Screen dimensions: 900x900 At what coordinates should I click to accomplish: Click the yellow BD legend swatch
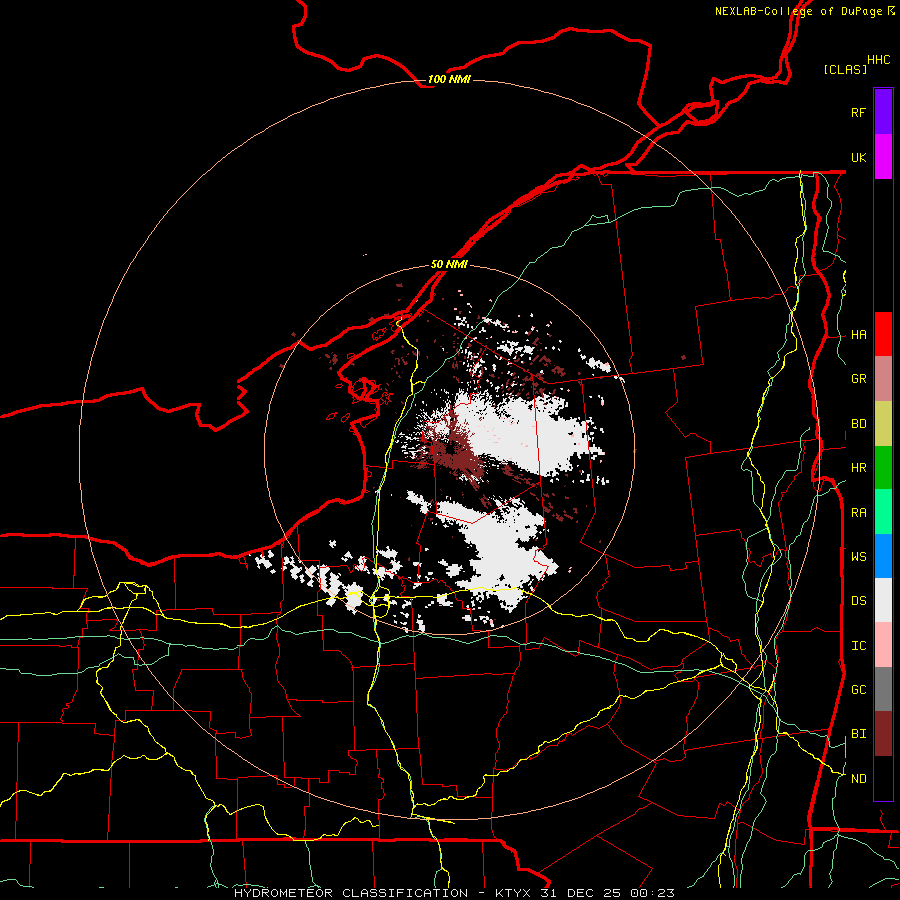click(x=883, y=423)
